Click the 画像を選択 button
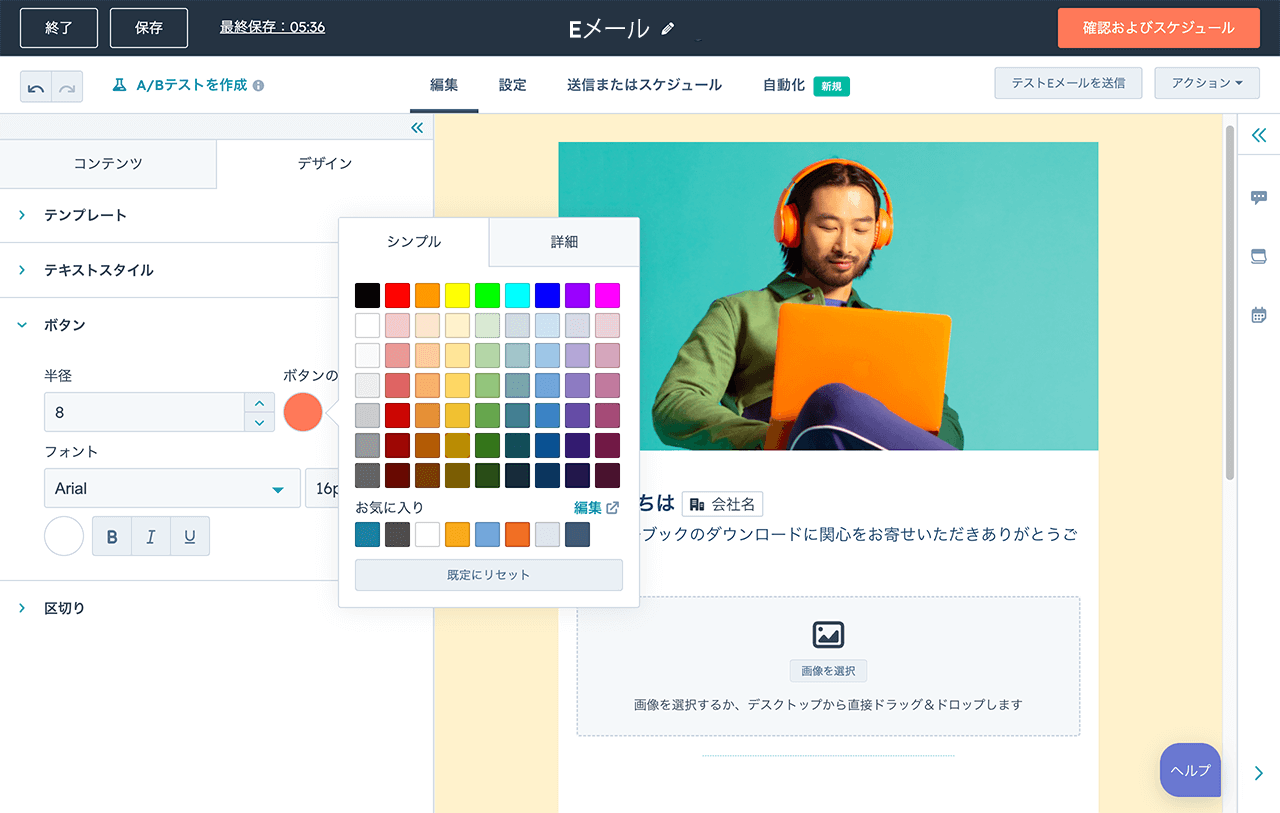This screenshot has width=1280, height=813. click(x=828, y=671)
